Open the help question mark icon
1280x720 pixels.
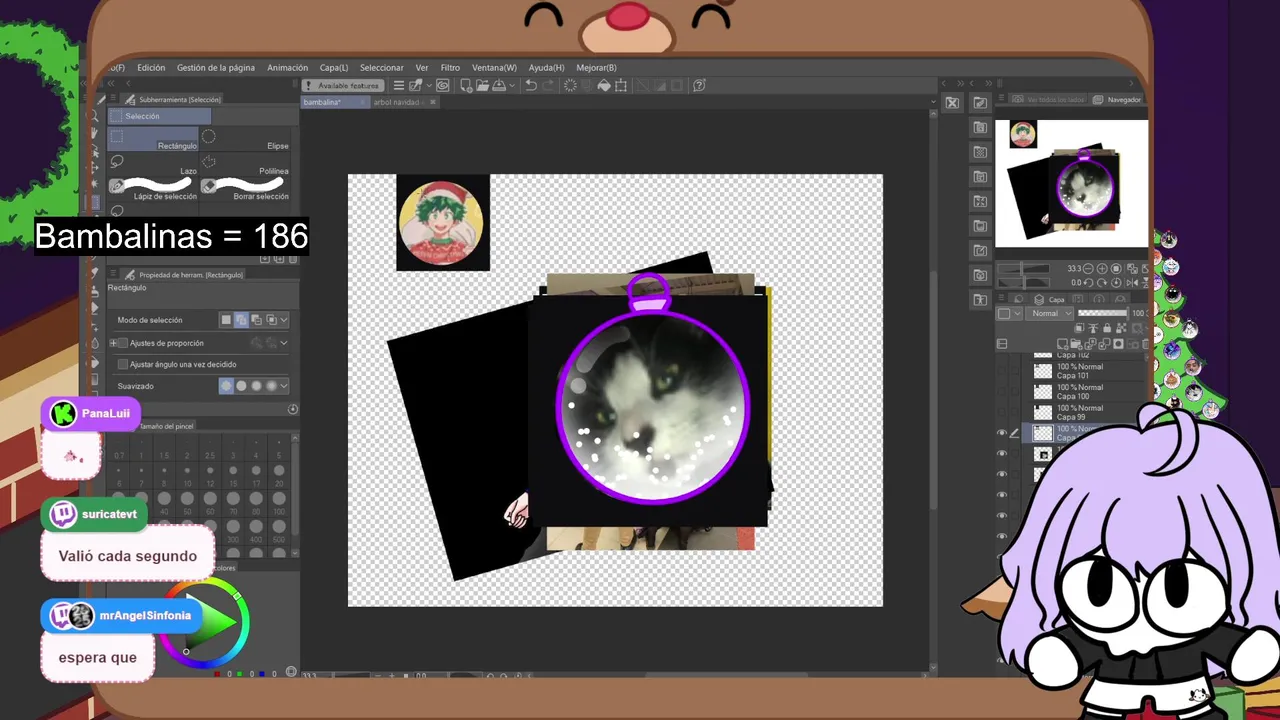(699, 85)
